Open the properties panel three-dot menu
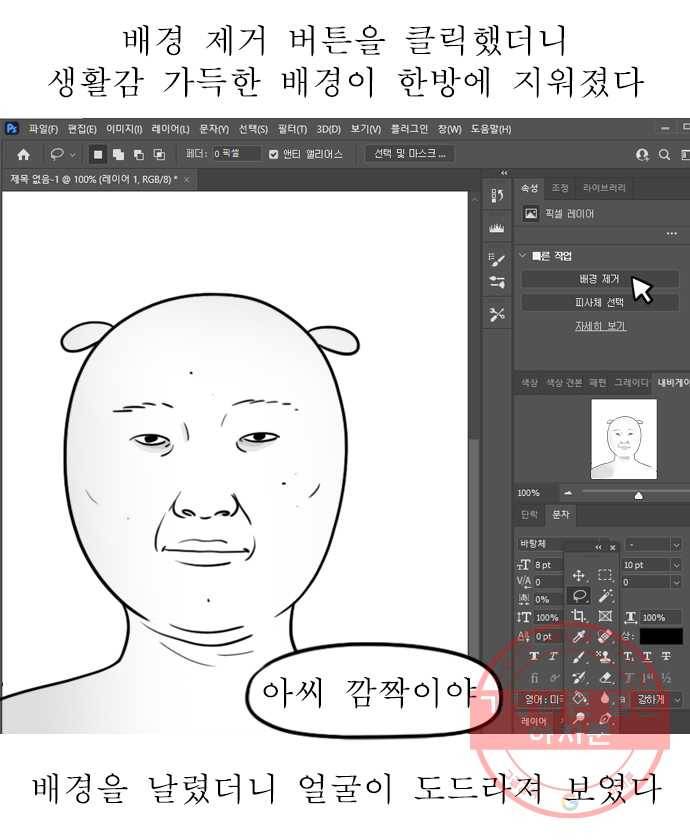The width and height of the screenshot is (690, 840). pos(671,234)
